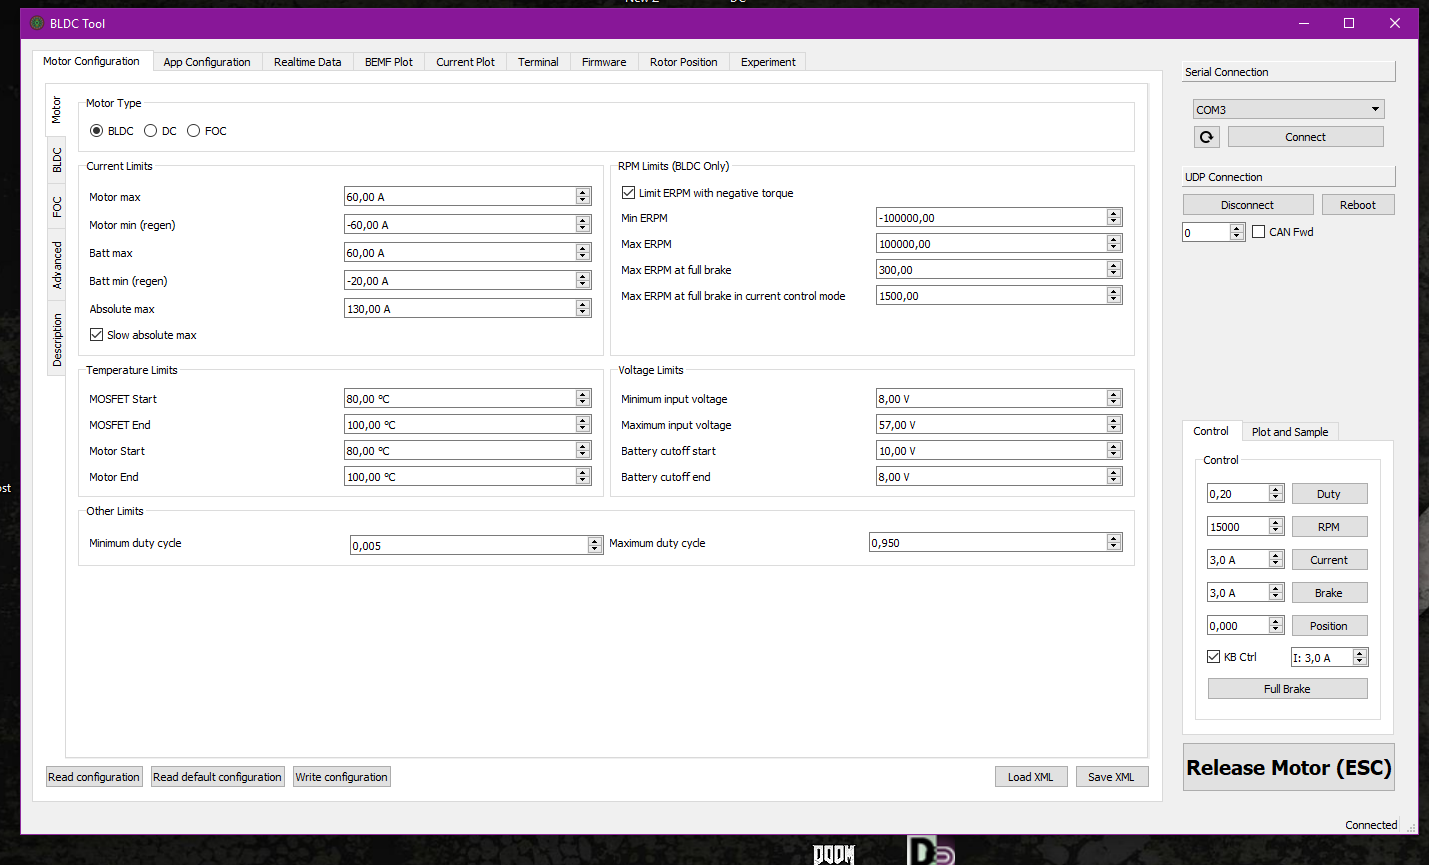The image size is (1429, 865).
Task: Open the Terminal tab
Action: click(538, 62)
